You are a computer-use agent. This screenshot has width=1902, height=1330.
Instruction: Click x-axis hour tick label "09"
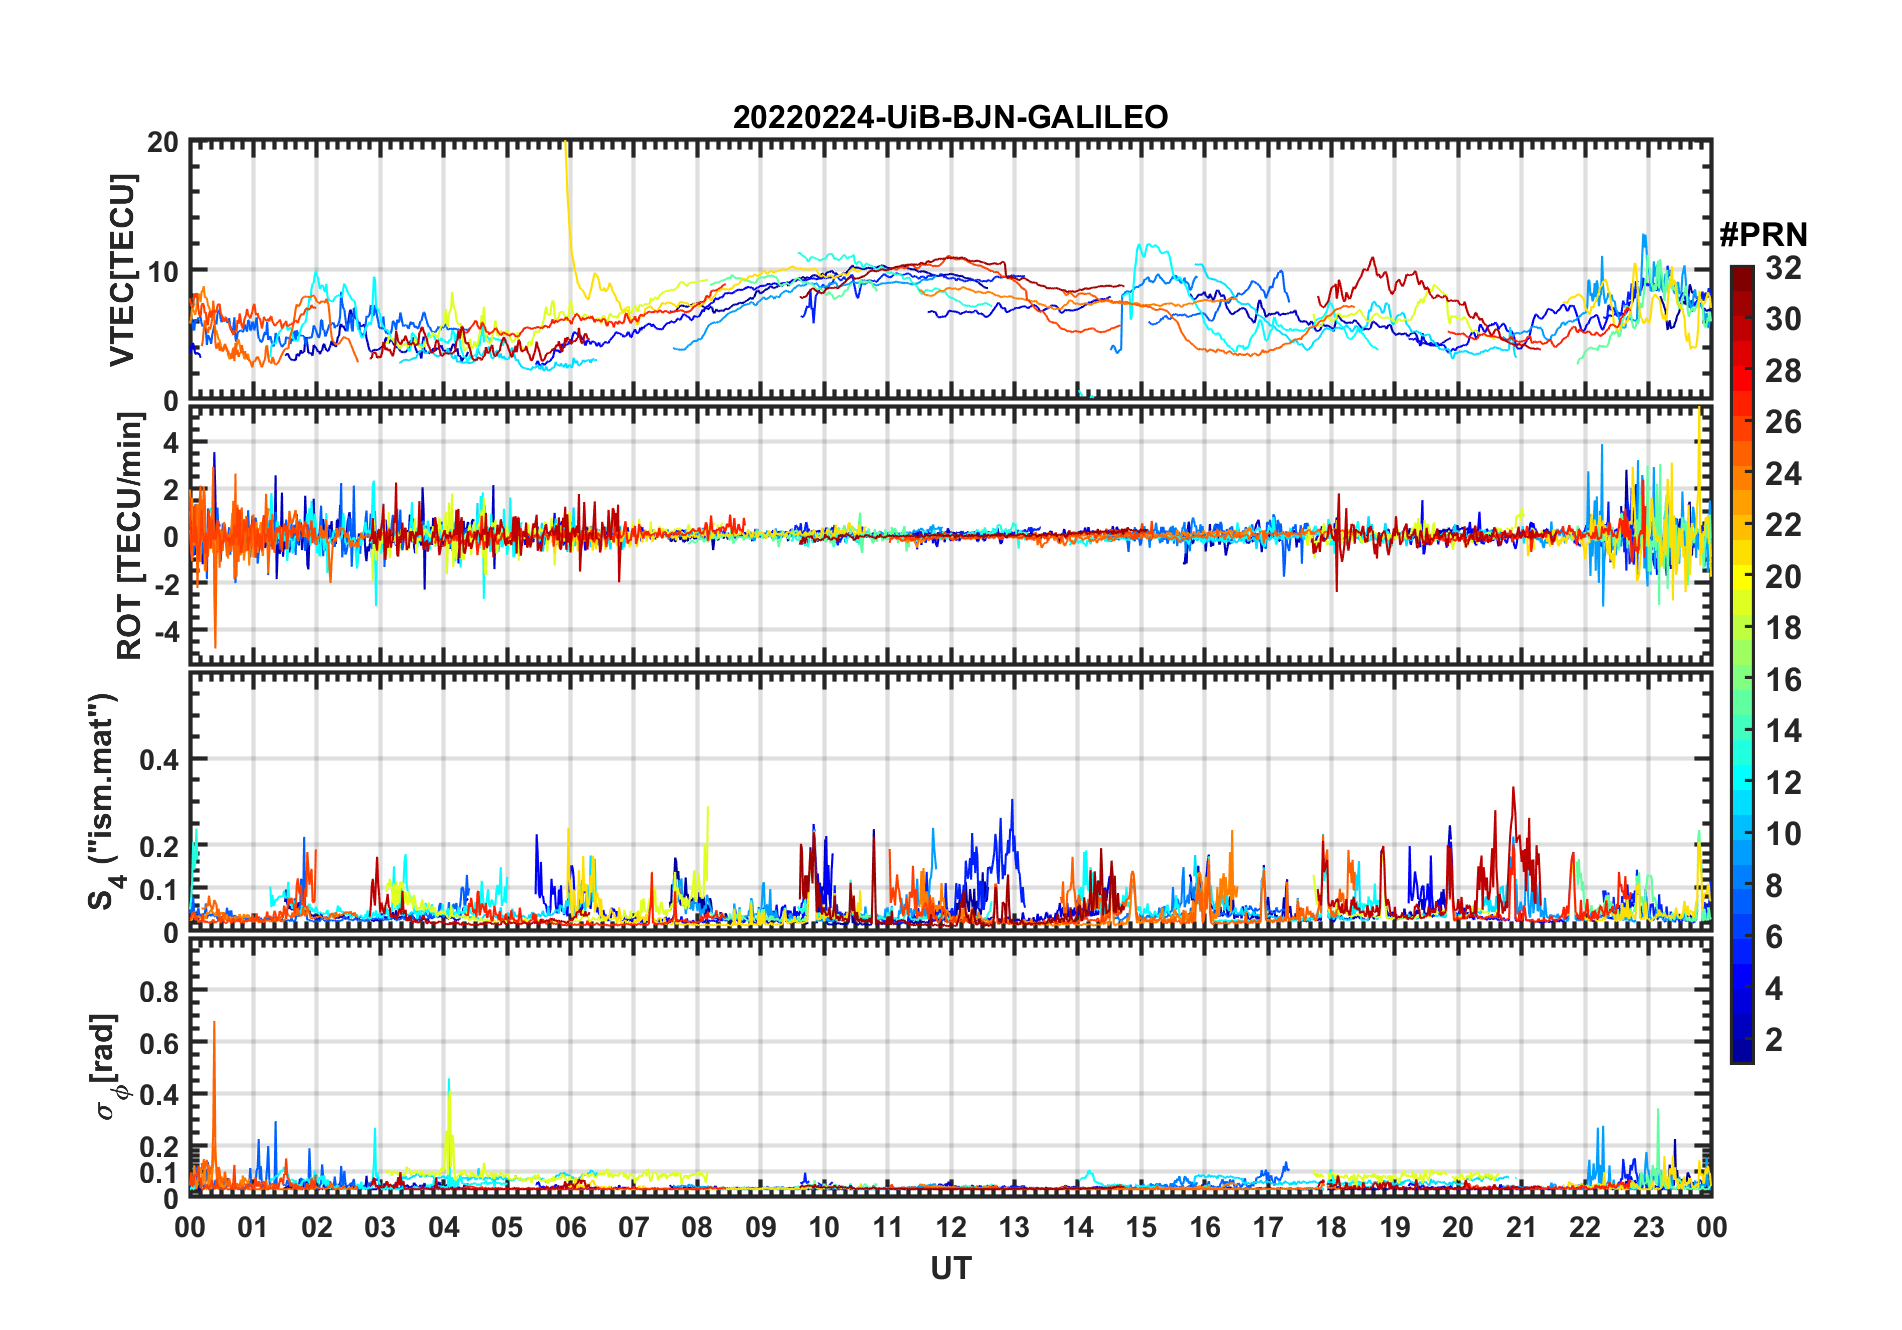pos(761,1227)
